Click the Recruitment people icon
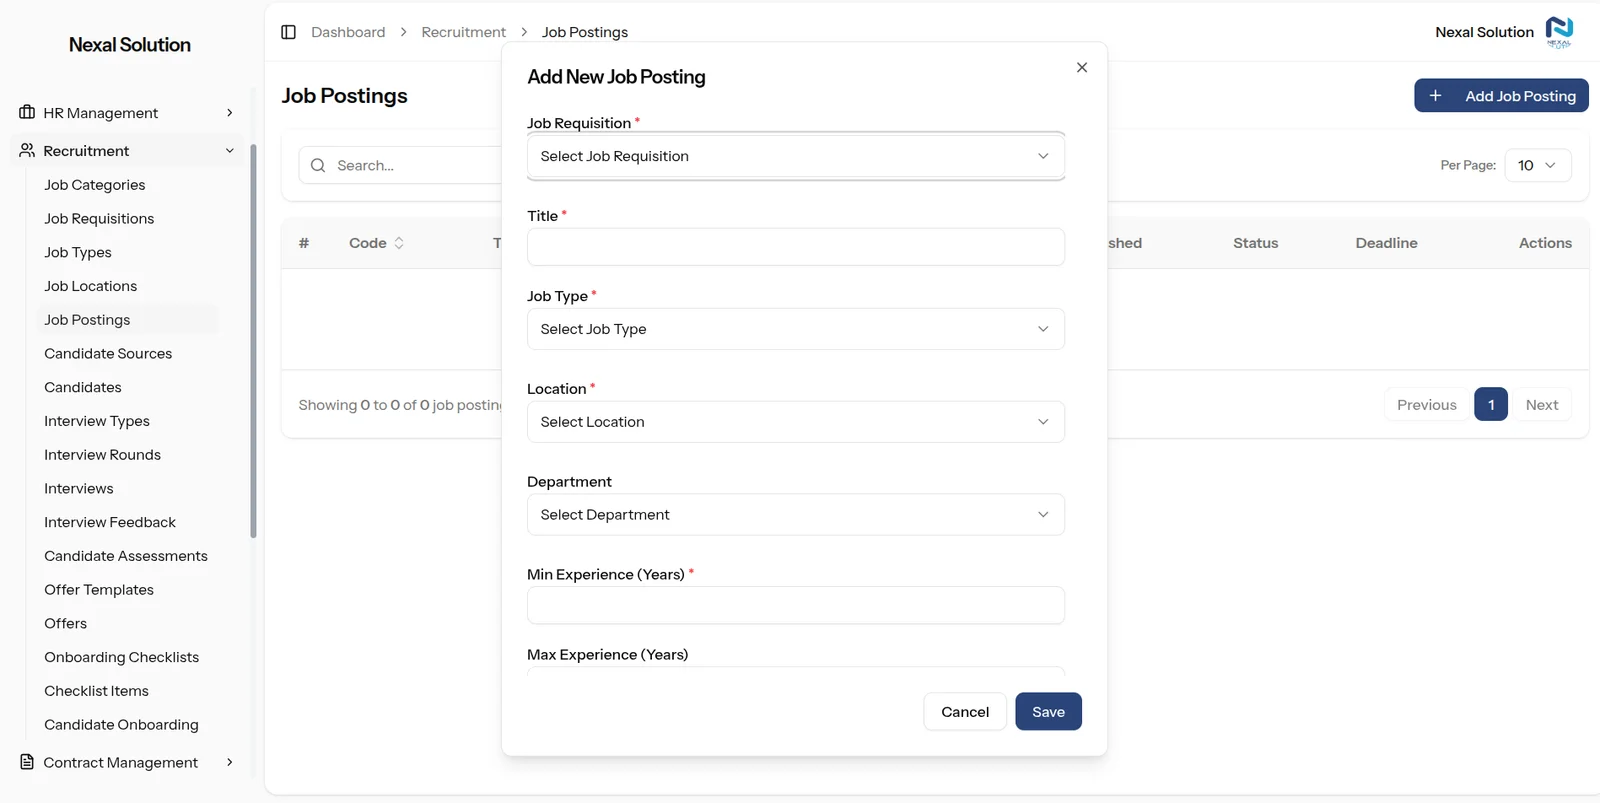 point(27,150)
